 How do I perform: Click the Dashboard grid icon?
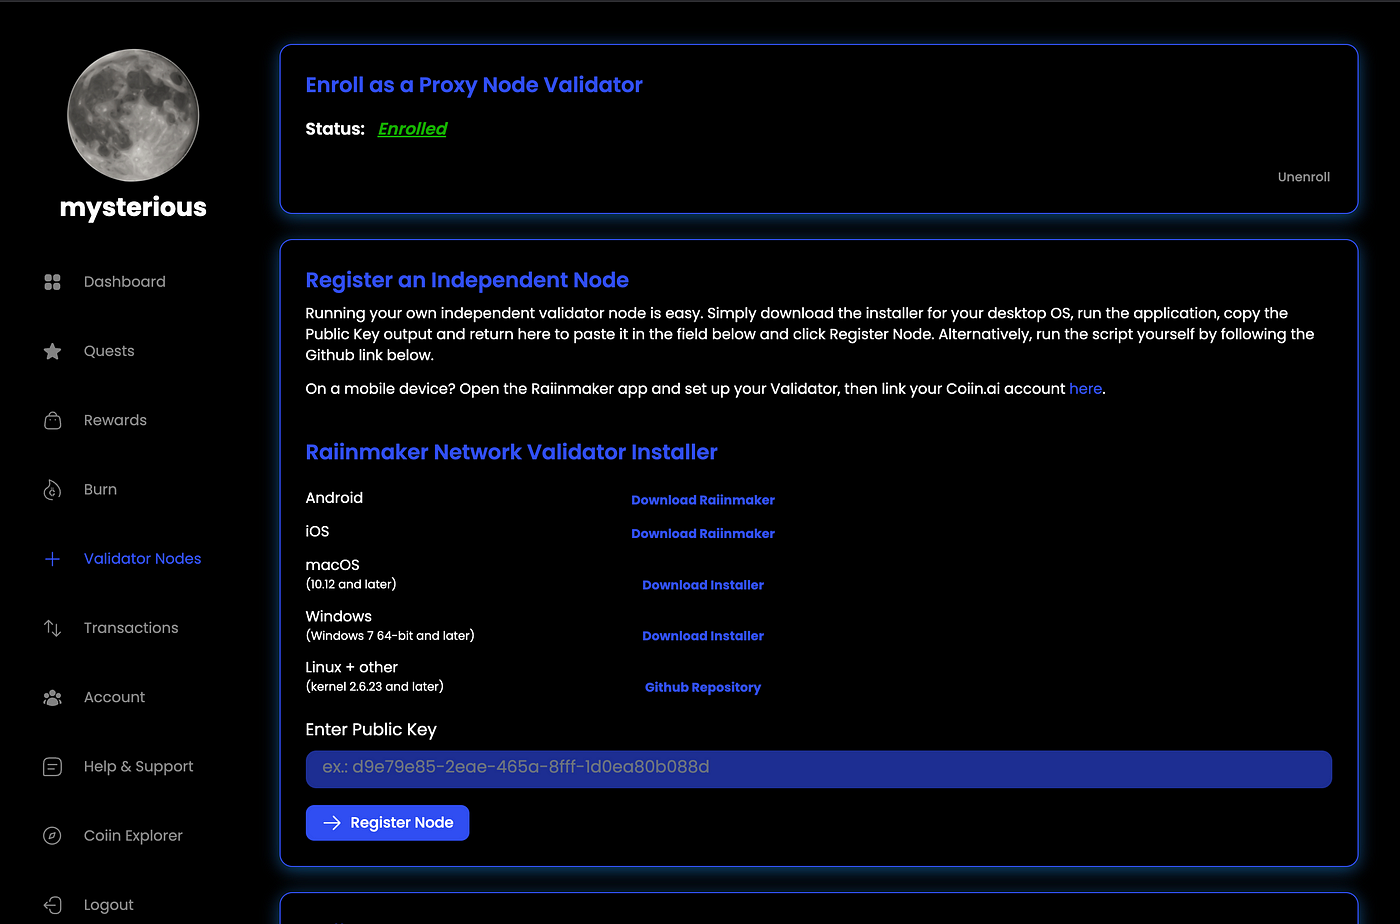[53, 282]
